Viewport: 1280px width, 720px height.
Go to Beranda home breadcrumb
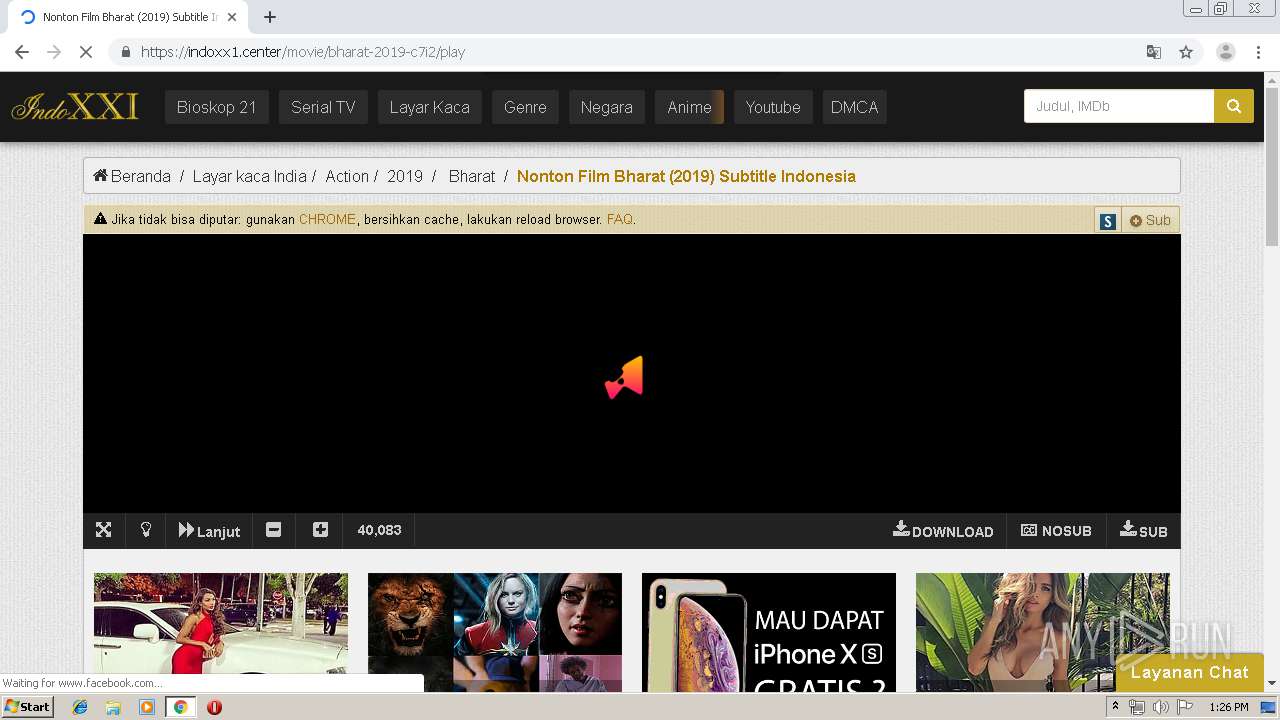(x=132, y=176)
